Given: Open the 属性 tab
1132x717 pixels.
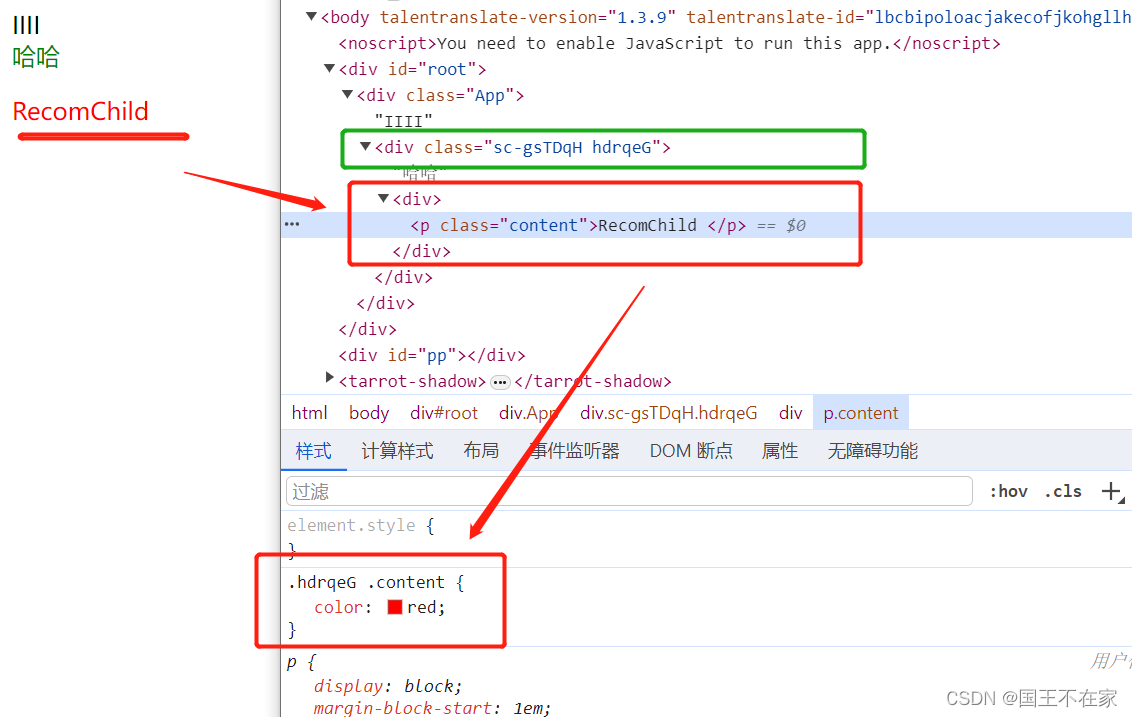Looking at the screenshot, I should [x=780, y=451].
